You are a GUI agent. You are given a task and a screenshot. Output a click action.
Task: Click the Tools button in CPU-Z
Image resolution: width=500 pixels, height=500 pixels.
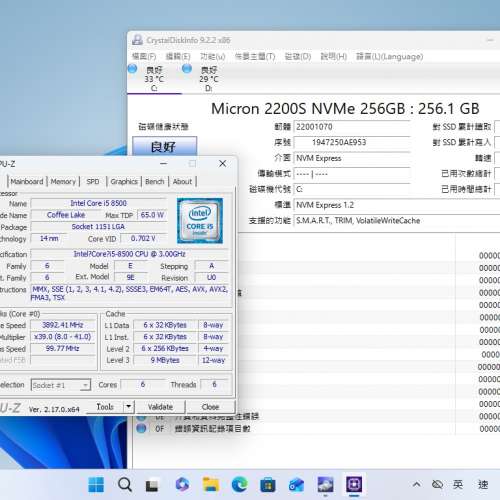click(x=105, y=407)
